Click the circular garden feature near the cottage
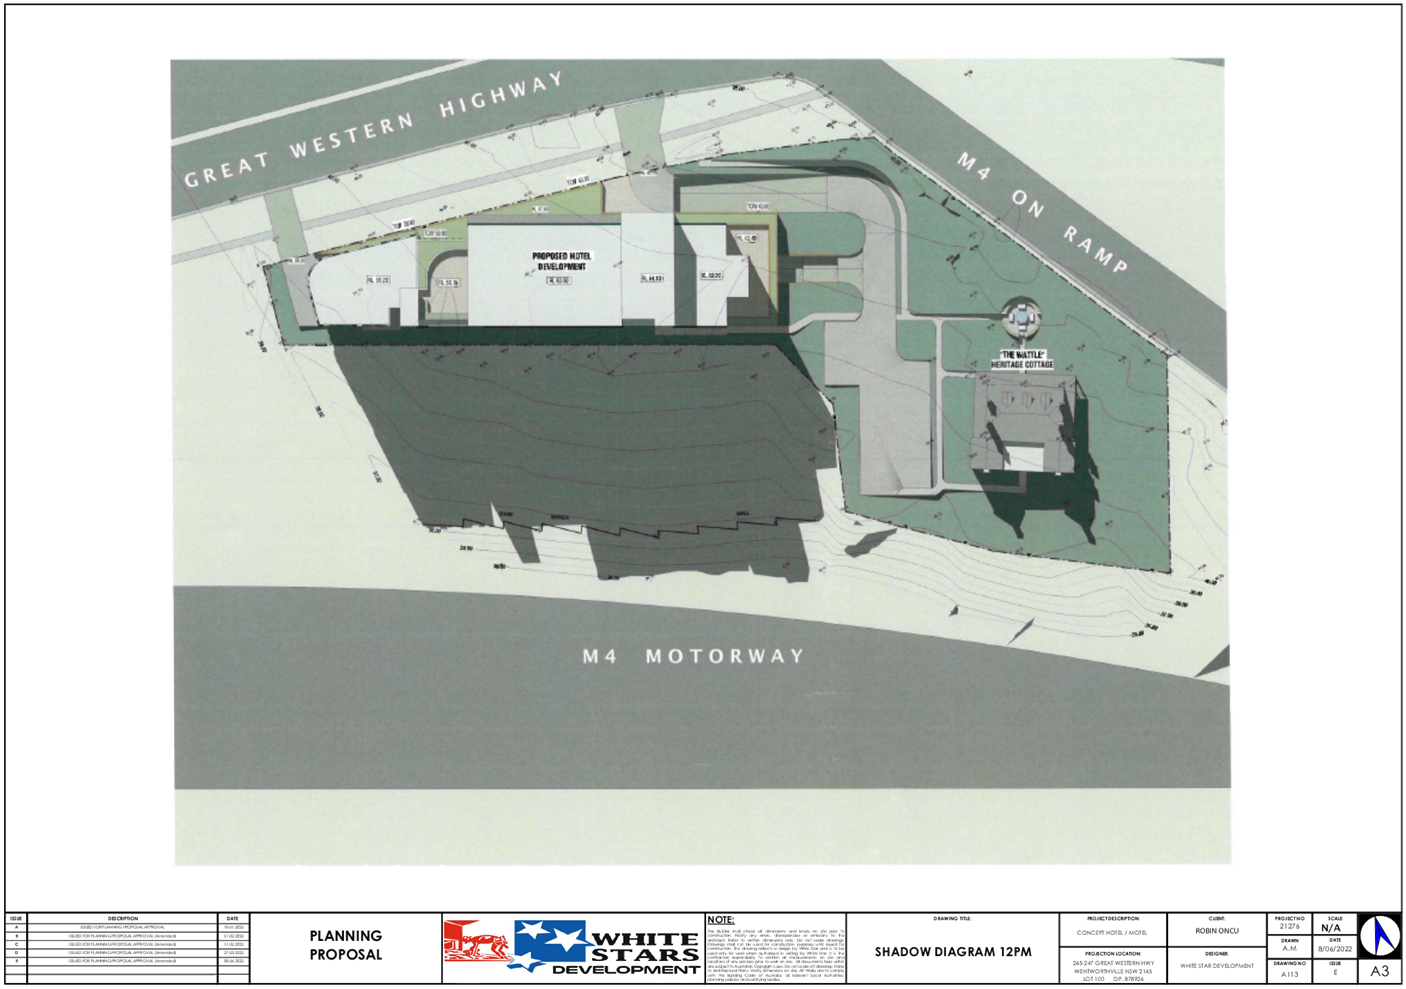 tap(1023, 320)
